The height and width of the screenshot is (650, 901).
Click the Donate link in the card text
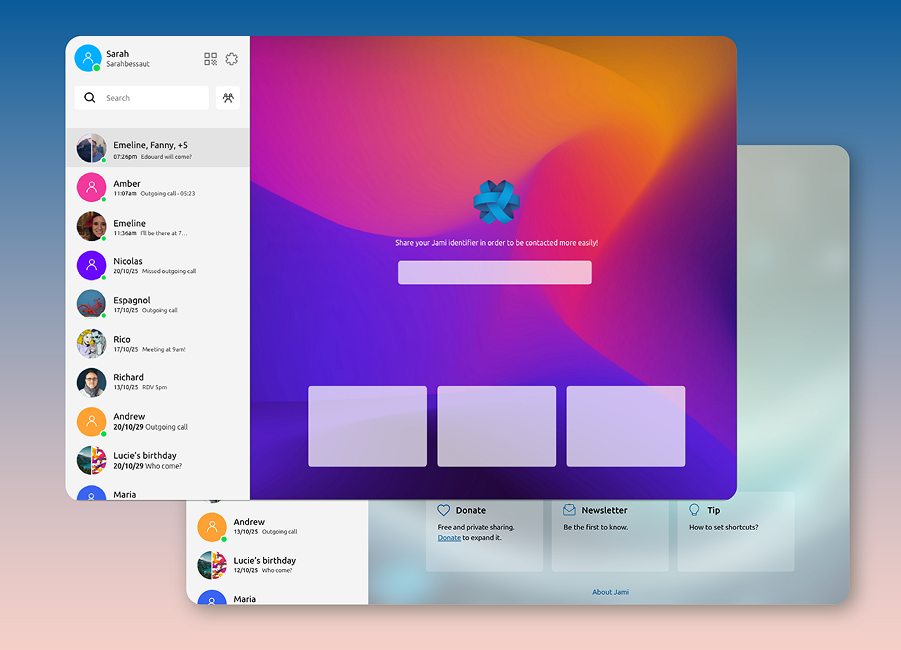tap(449, 538)
